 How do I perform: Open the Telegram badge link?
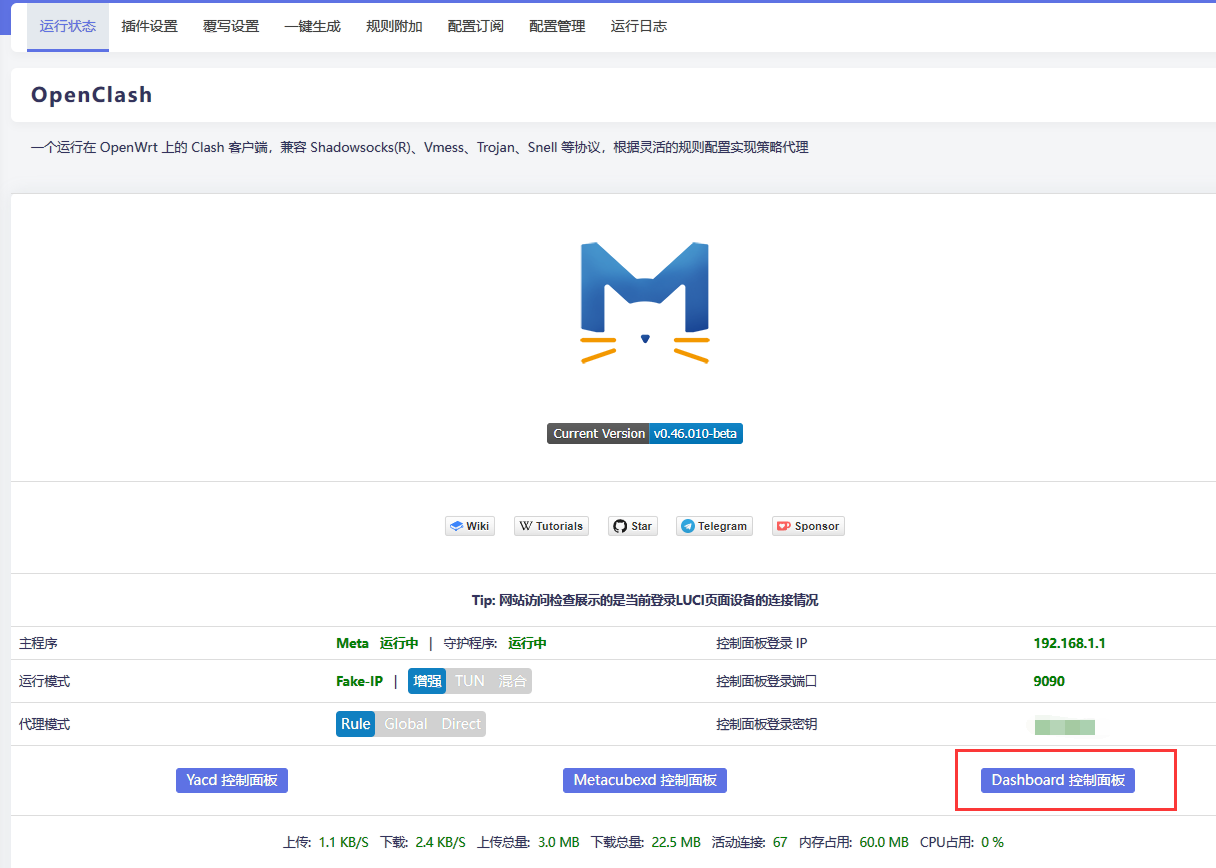(713, 526)
